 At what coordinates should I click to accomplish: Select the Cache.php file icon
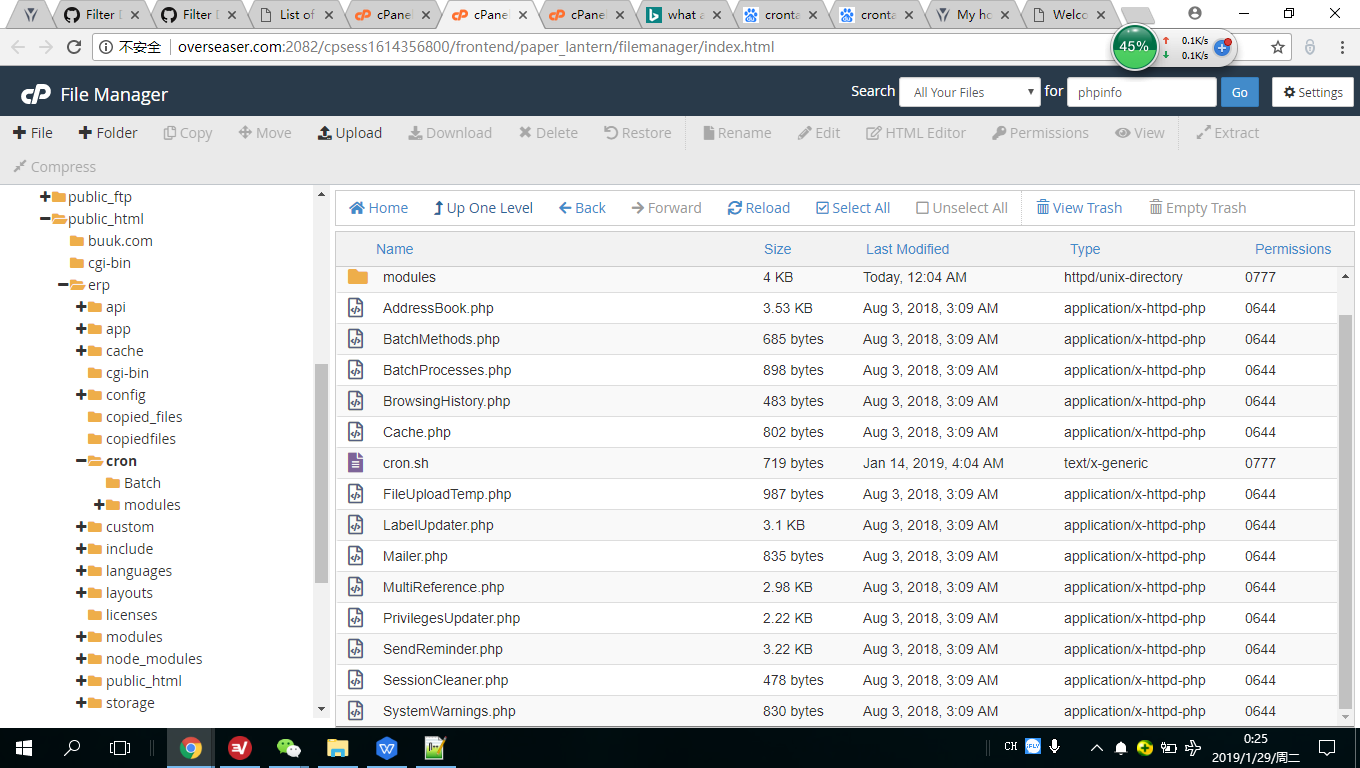pos(356,432)
